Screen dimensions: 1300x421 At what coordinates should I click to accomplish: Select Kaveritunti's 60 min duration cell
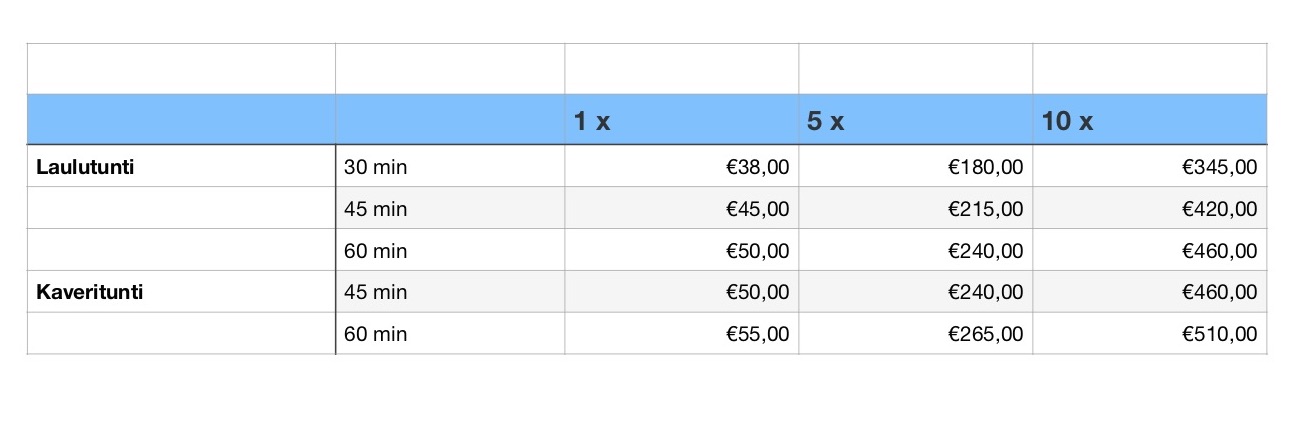(x=450, y=334)
